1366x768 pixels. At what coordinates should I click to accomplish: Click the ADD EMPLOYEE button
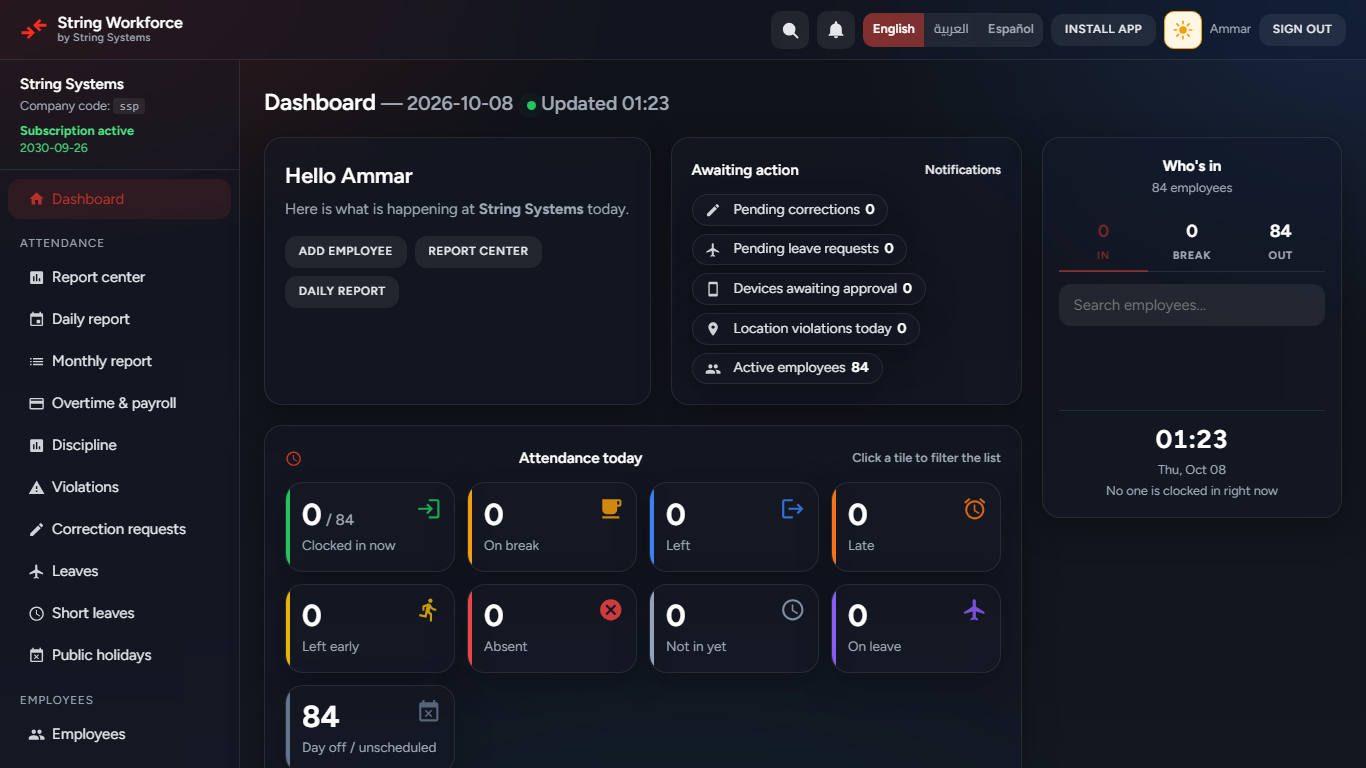(345, 251)
